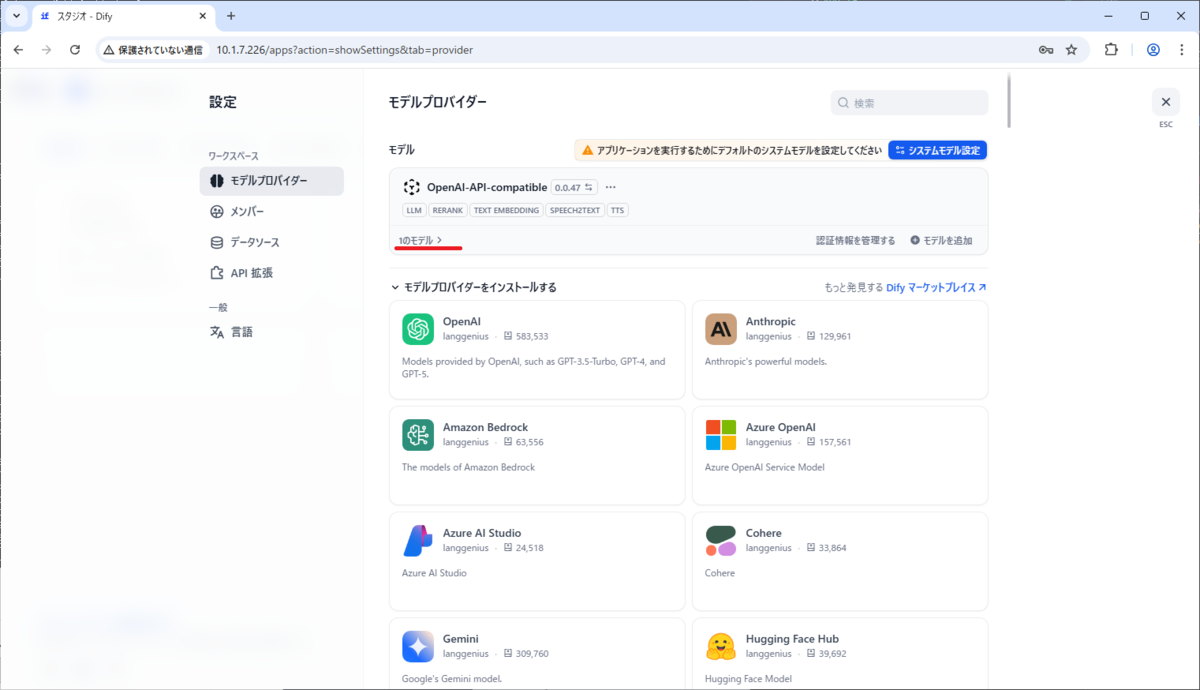The width and height of the screenshot is (1200, 690).
Task: Click the Amazon Bedrock logo icon
Action: pos(418,435)
